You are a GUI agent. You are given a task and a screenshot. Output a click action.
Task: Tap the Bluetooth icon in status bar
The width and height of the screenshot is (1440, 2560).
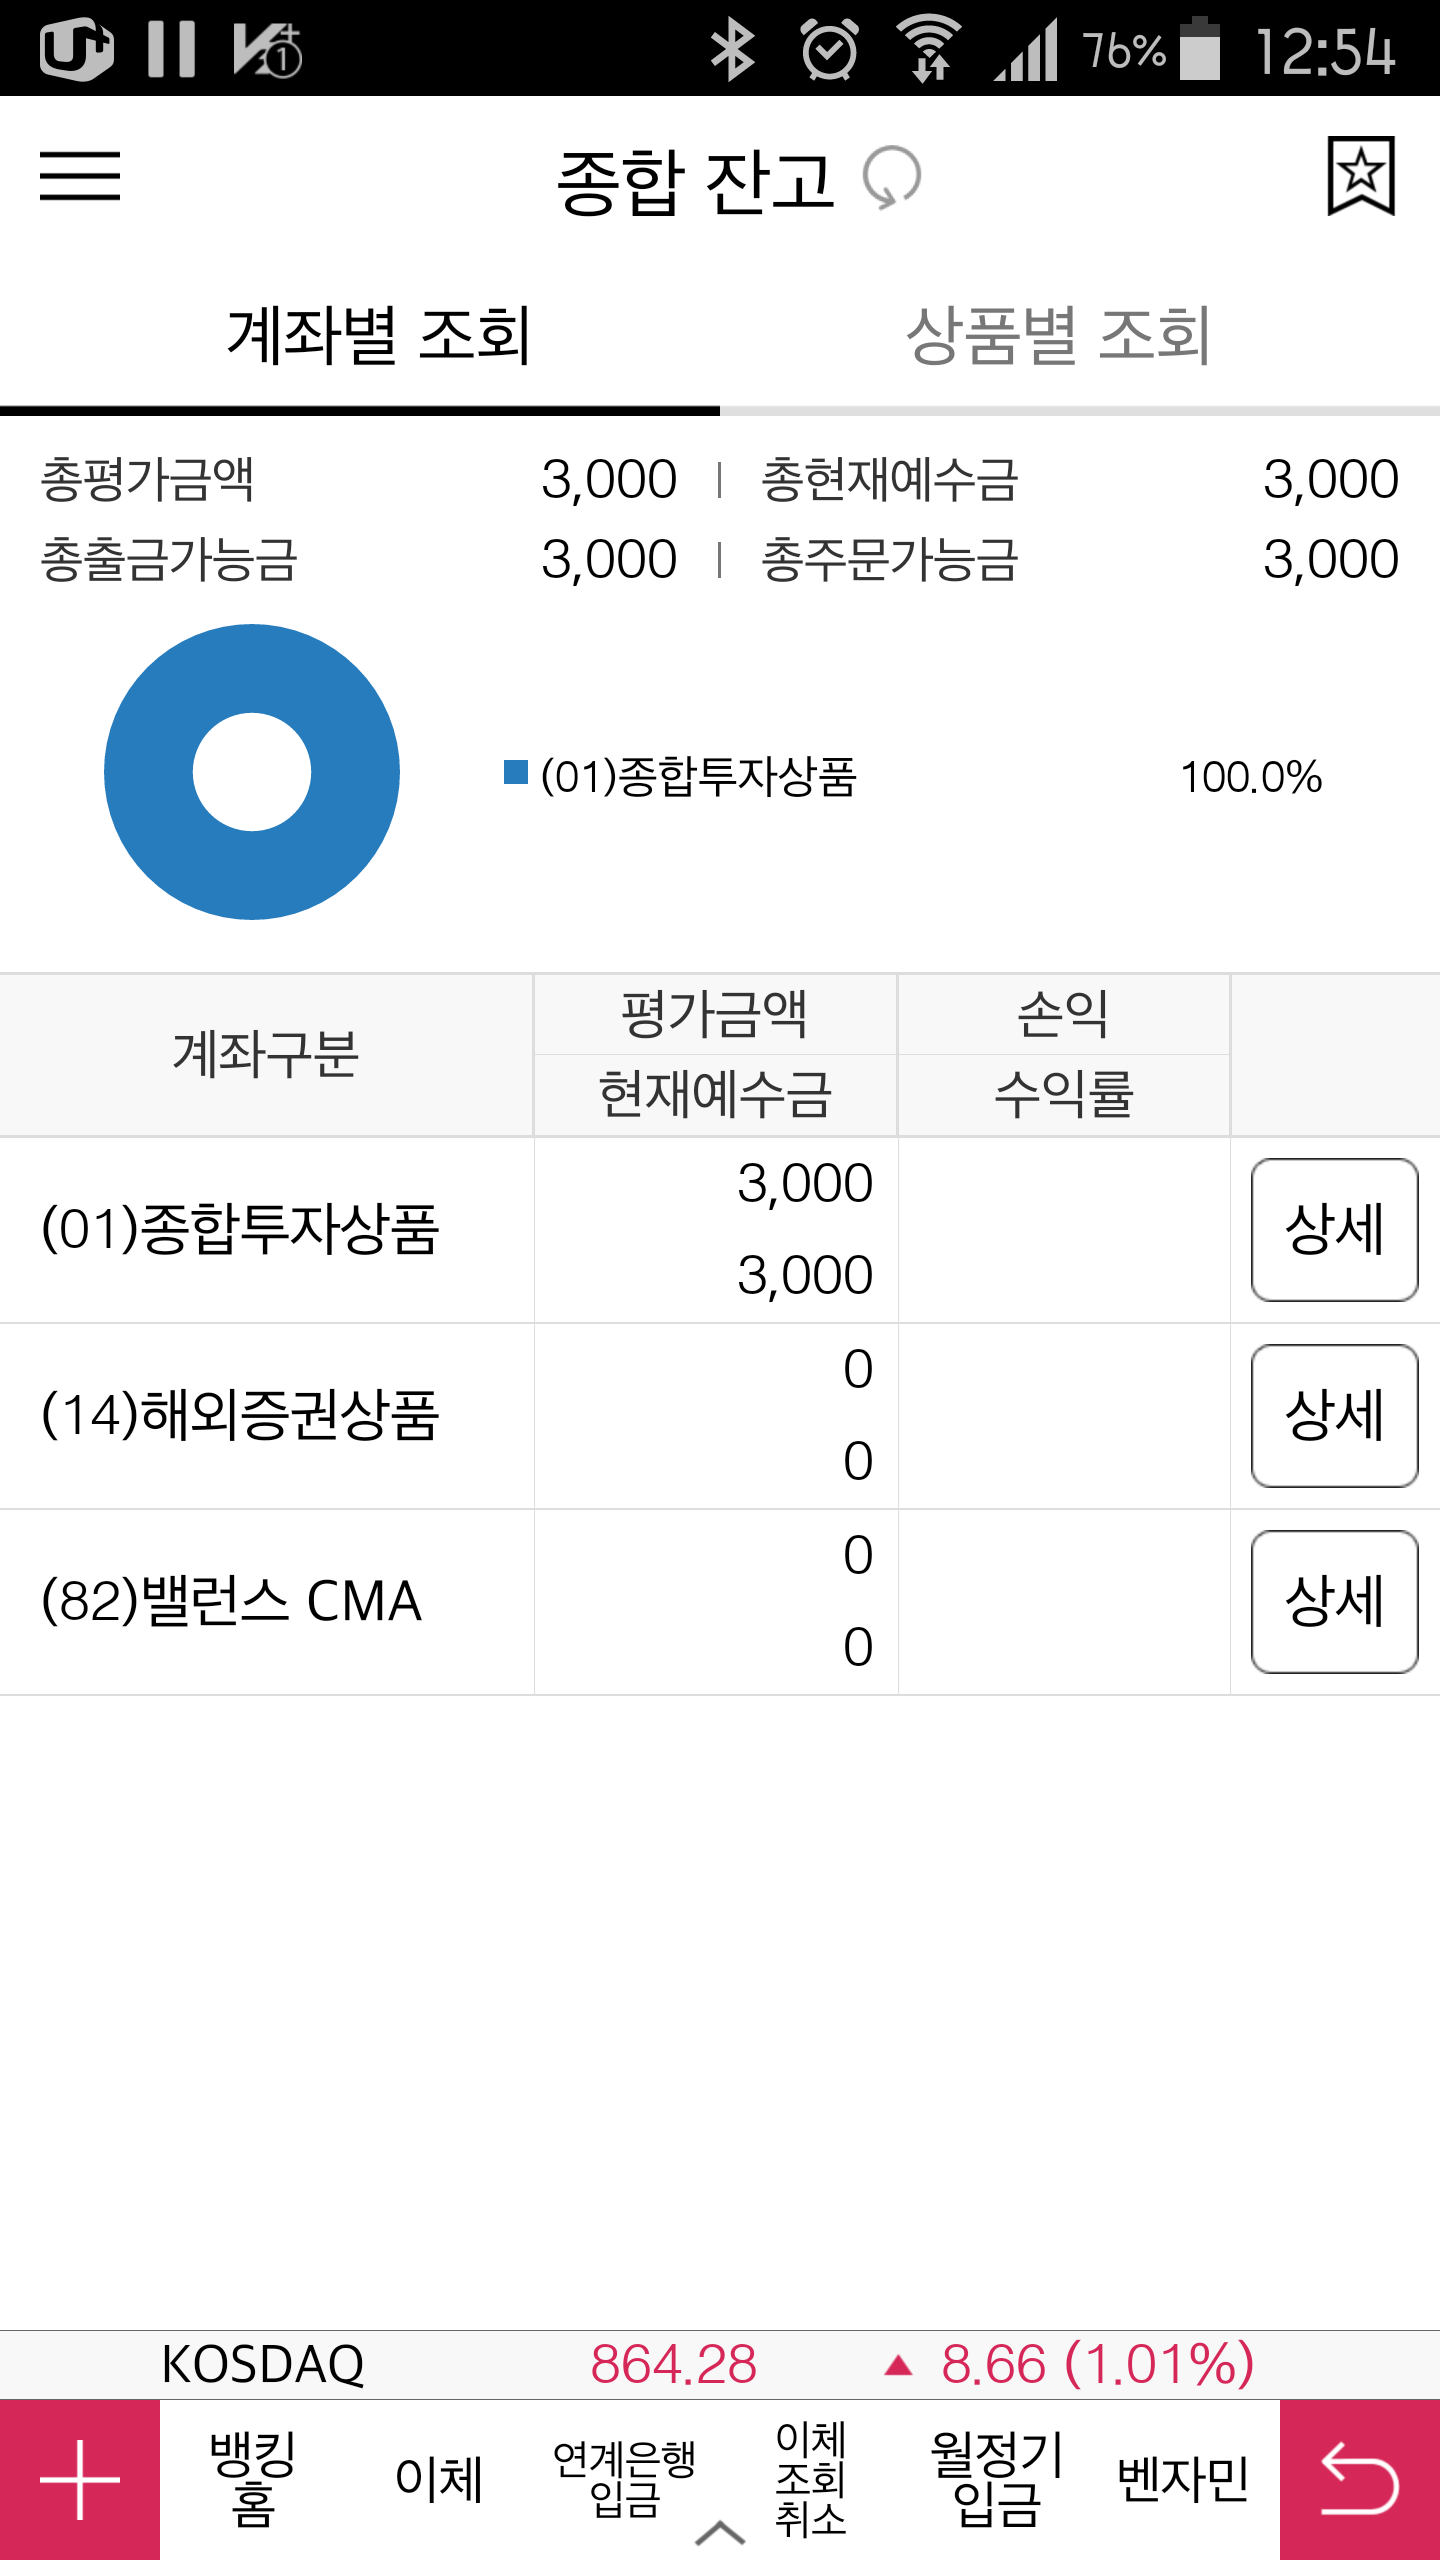733,50
